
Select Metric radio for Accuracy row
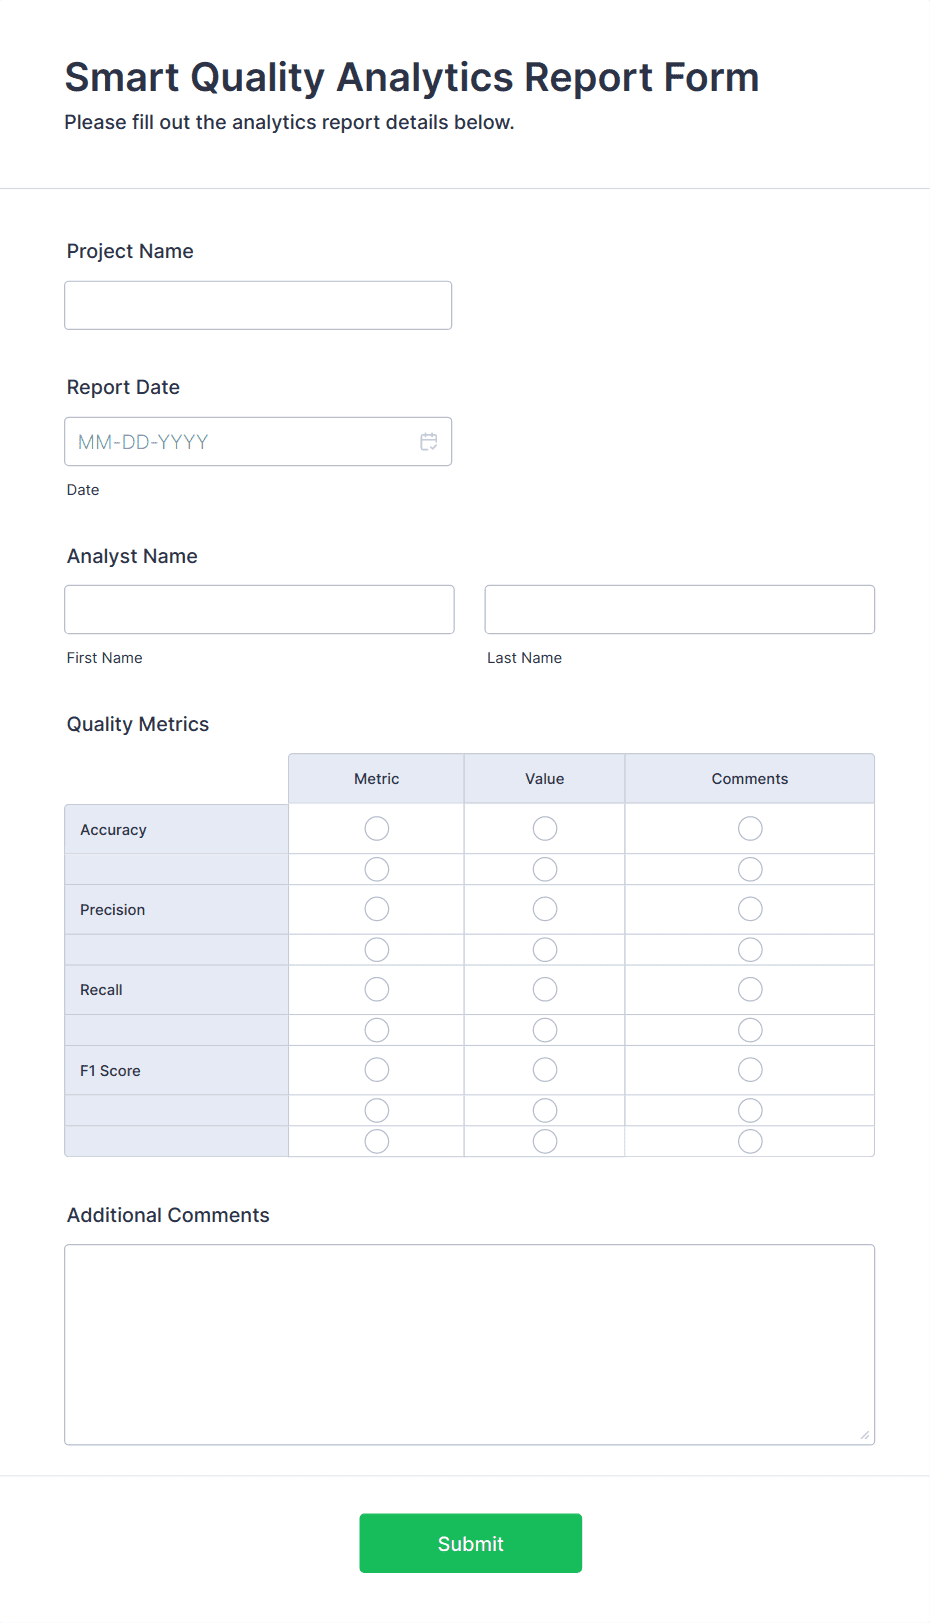click(377, 829)
